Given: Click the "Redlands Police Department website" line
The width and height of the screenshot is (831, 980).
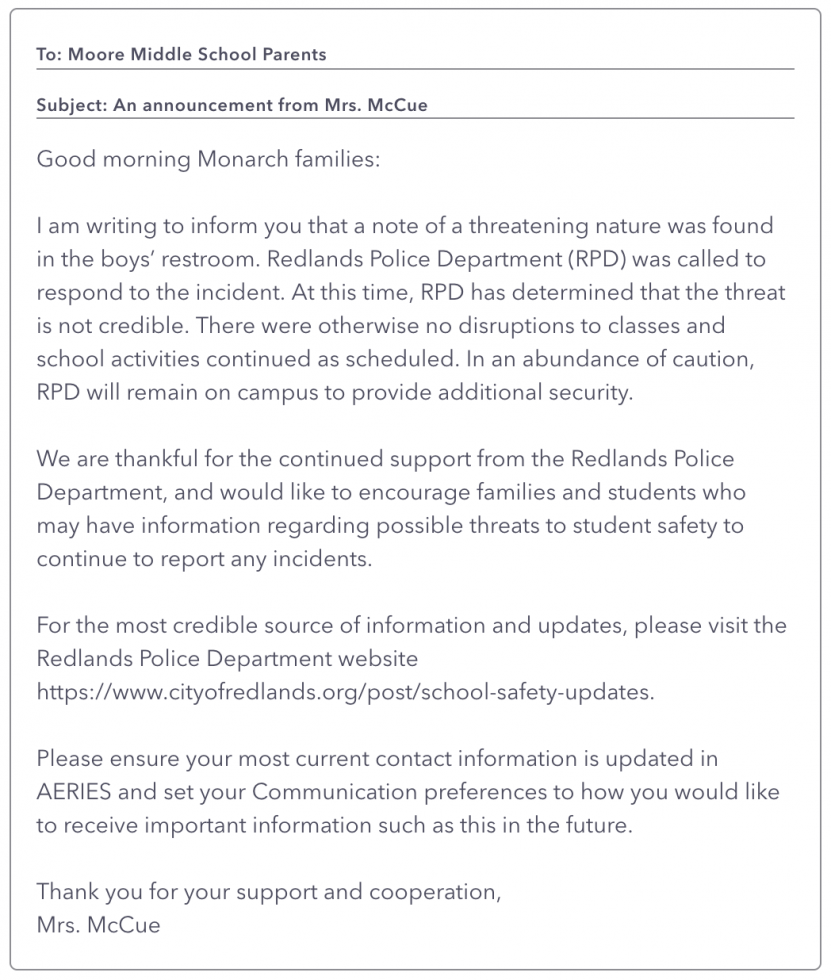Looking at the screenshot, I should click(x=227, y=659).
